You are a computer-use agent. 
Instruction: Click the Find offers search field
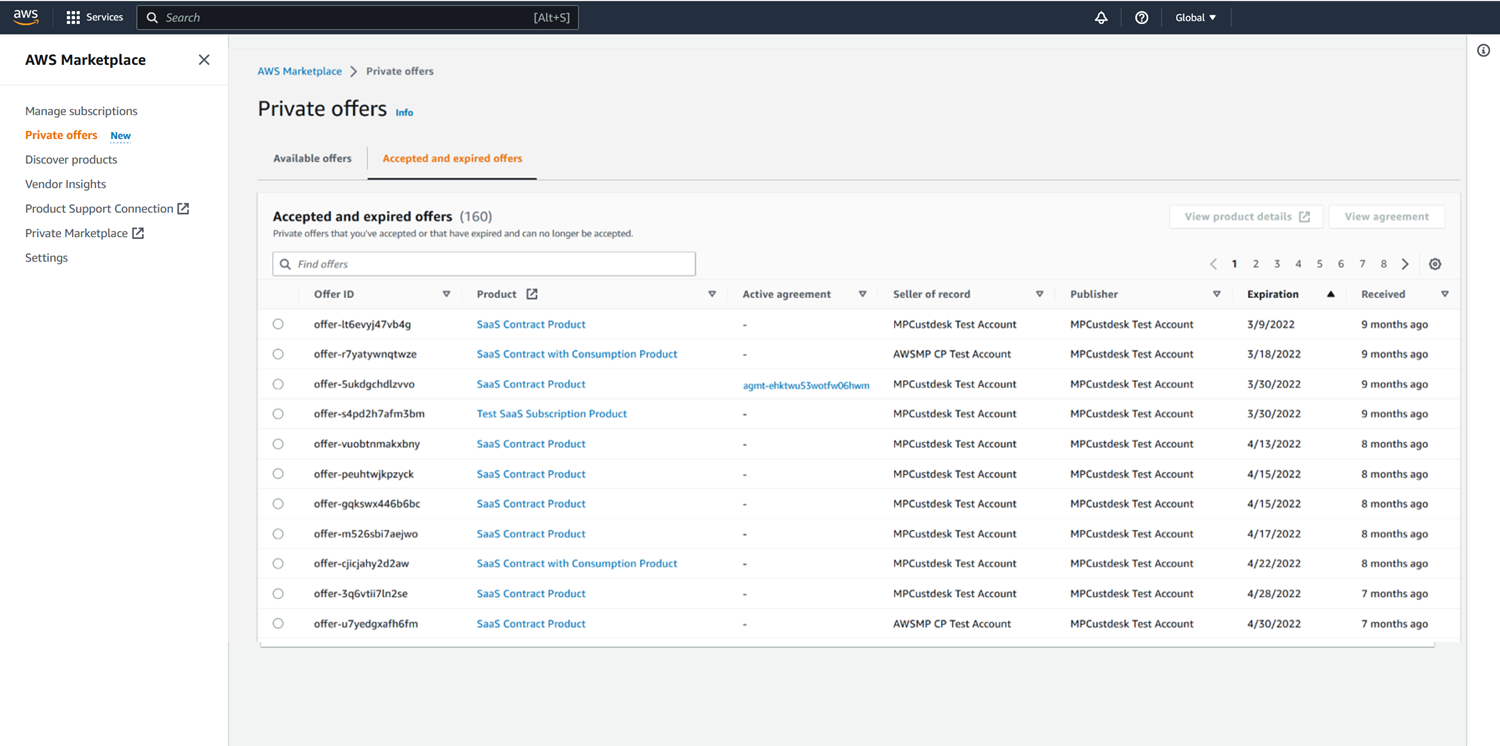tap(484, 264)
